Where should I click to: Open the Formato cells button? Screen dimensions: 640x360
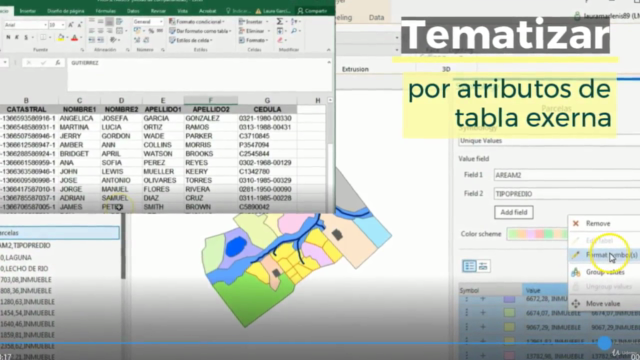click(x=253, y=40)
